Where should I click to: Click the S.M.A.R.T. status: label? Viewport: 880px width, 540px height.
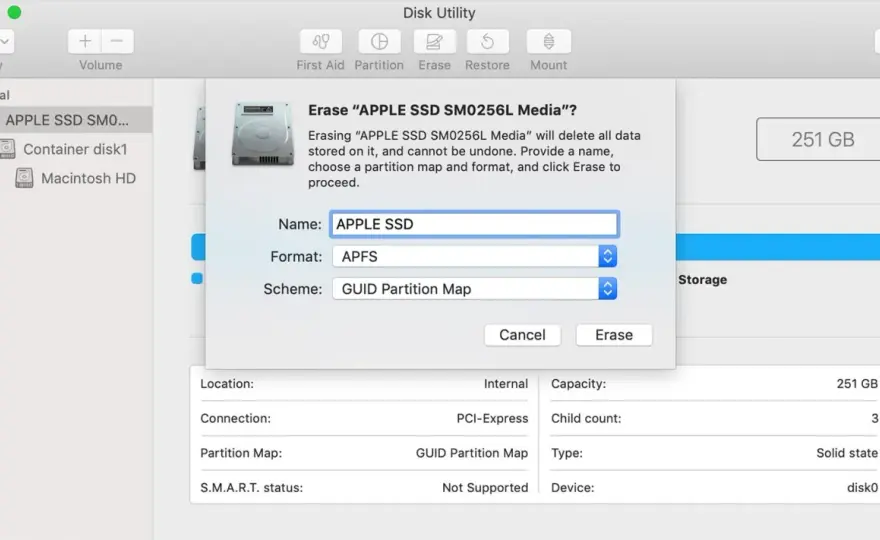coord(251,488)
